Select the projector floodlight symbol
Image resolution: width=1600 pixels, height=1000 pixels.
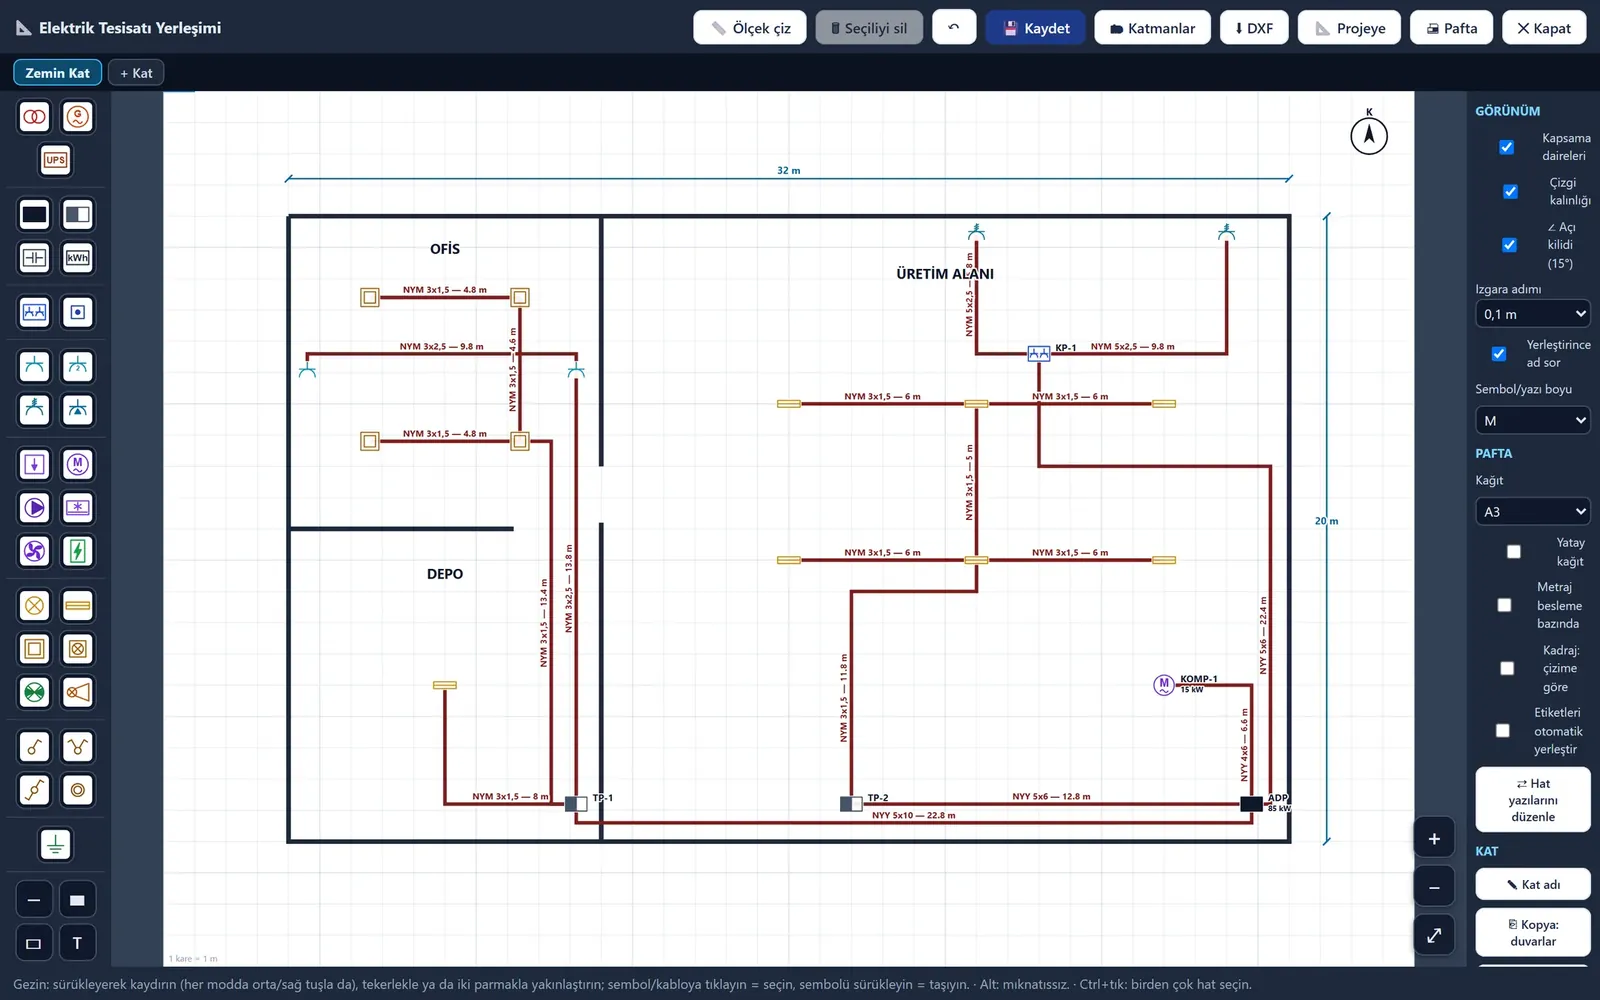[x=78, y=692]
